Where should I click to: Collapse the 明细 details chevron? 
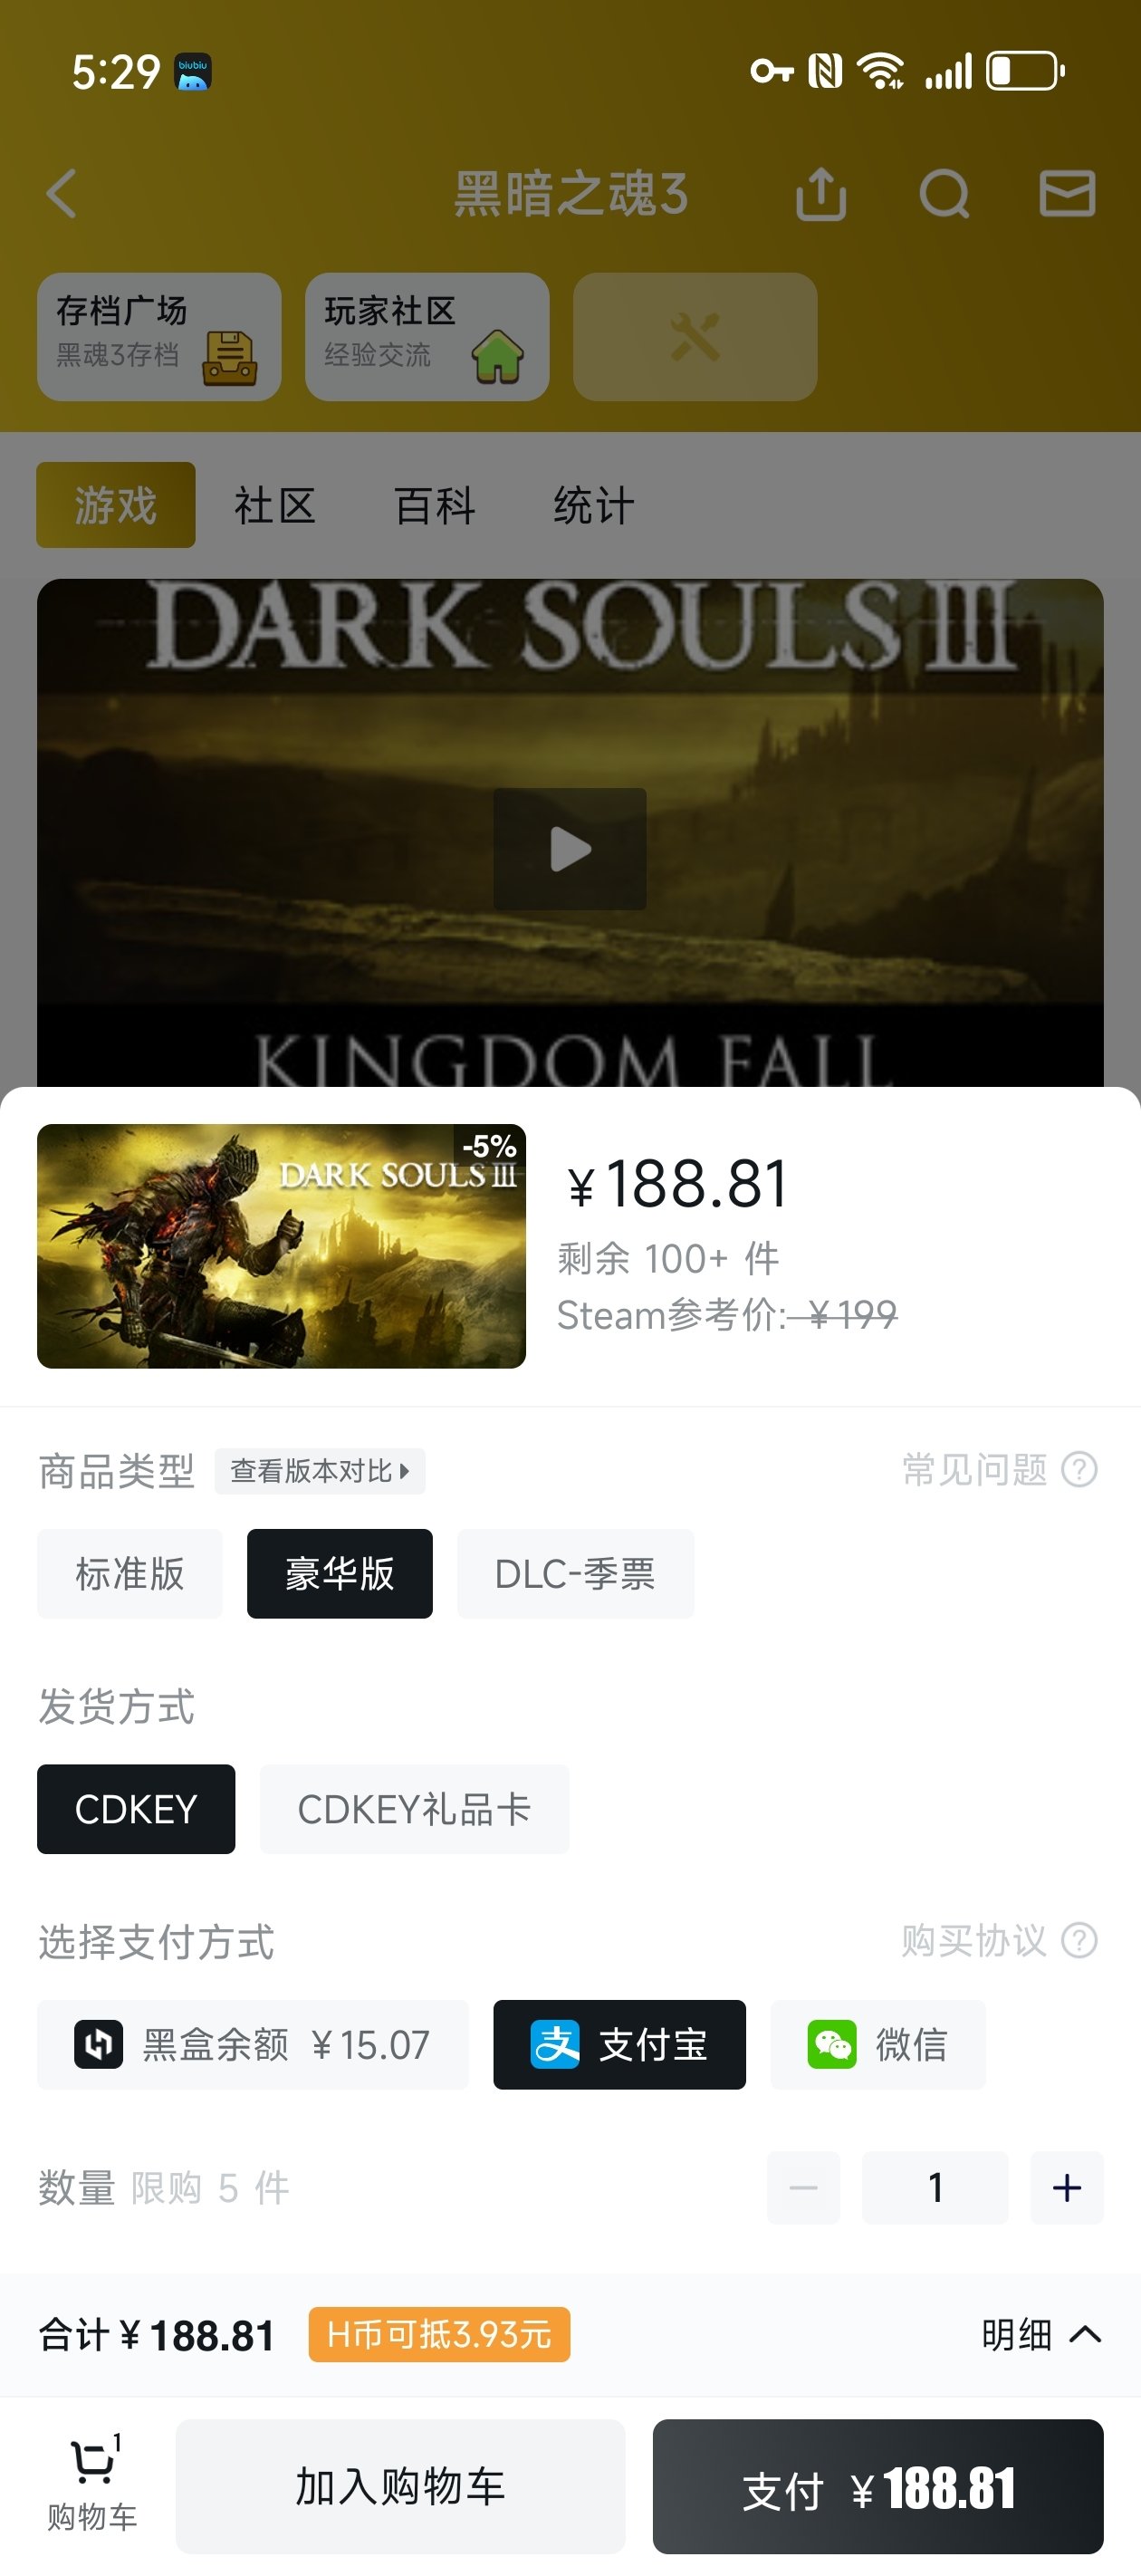[1085, 2335]
